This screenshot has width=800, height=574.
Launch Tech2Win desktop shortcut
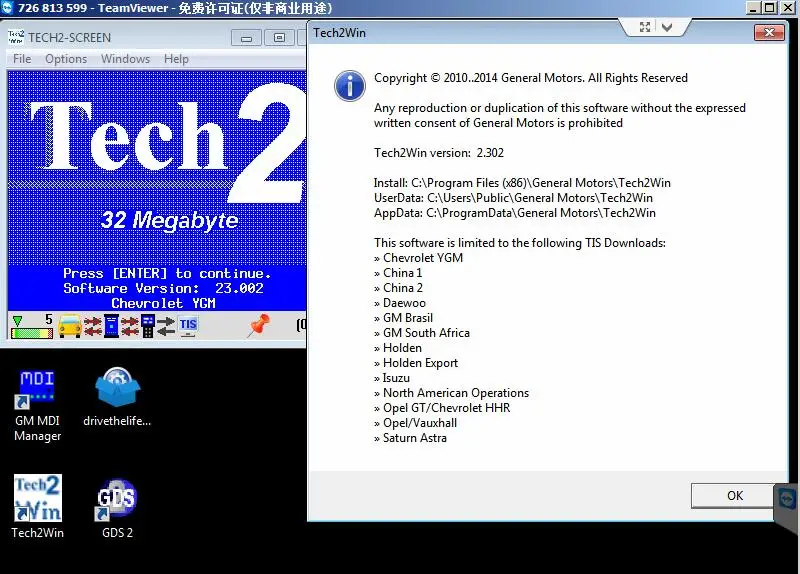click(x=38, y=507)
